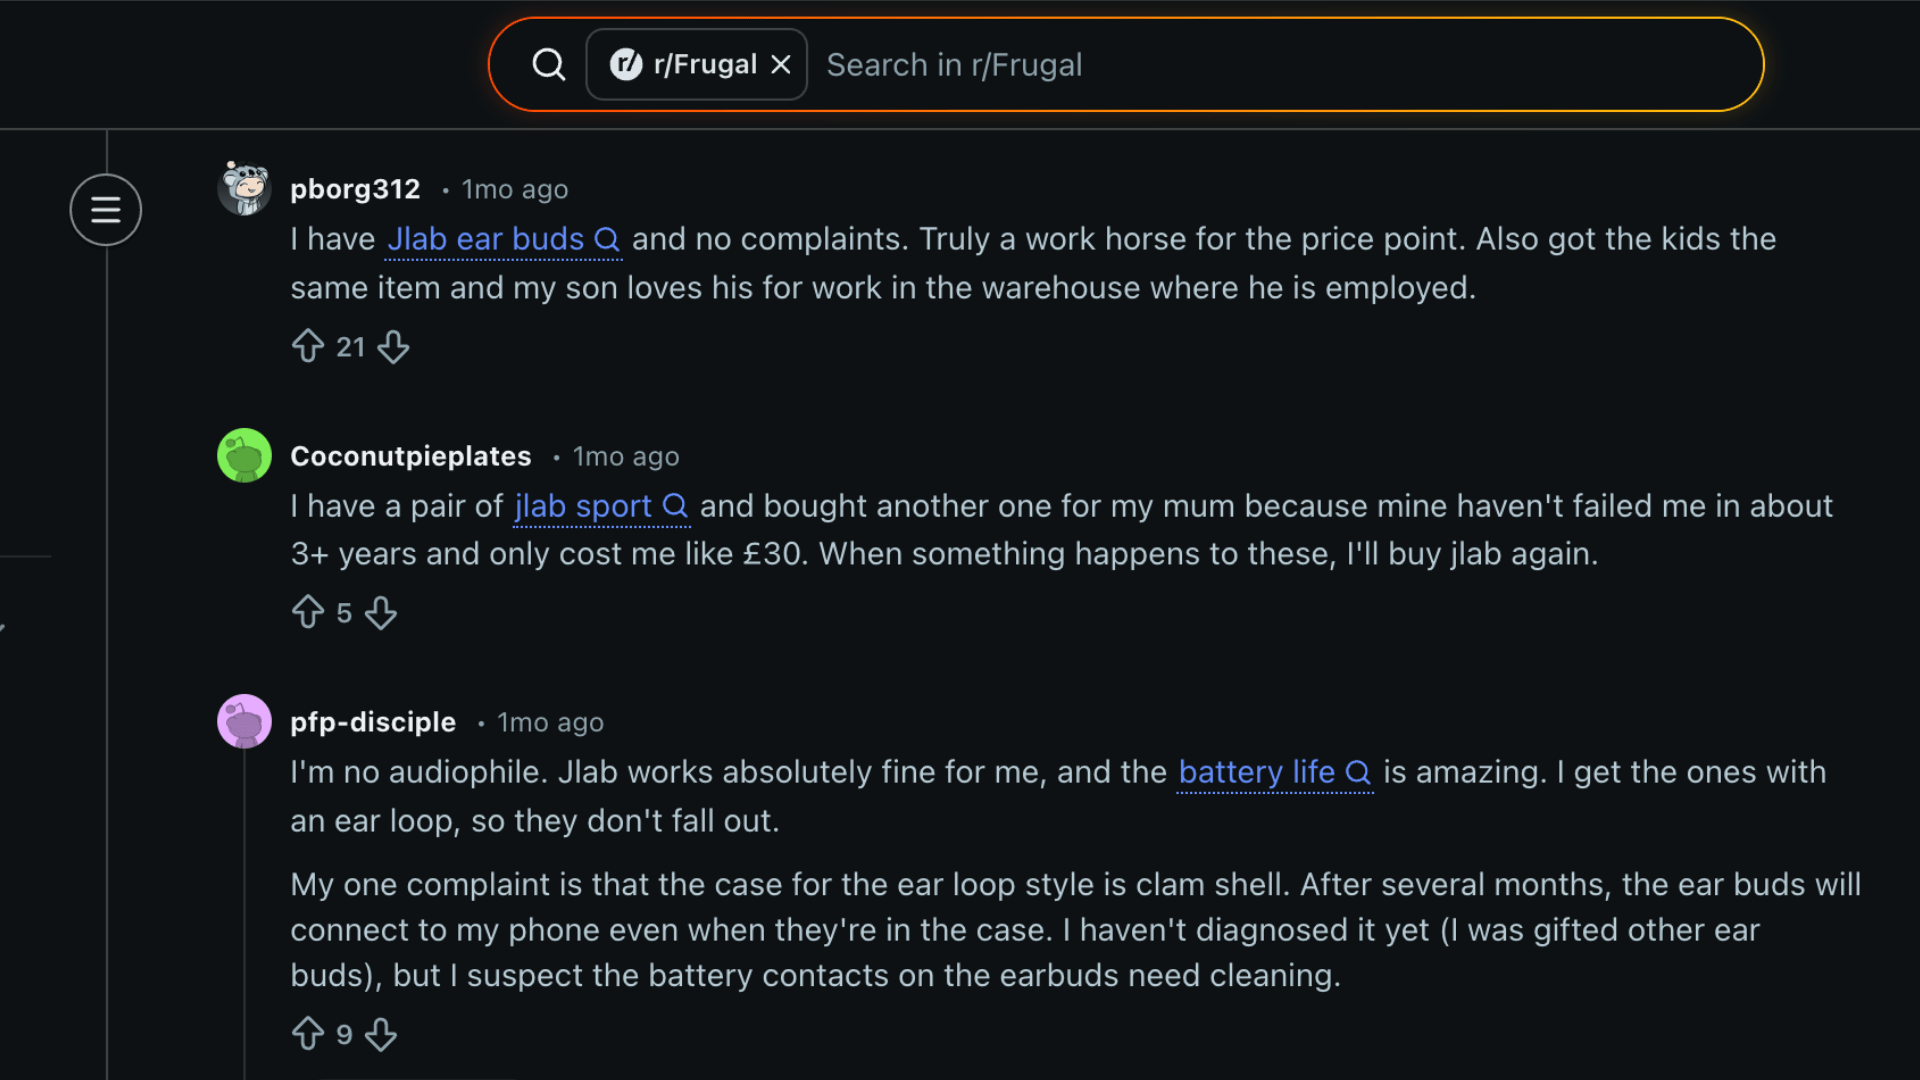
Task: Click the search icon beside 'battery life'
Action: tap(1358, 772)
